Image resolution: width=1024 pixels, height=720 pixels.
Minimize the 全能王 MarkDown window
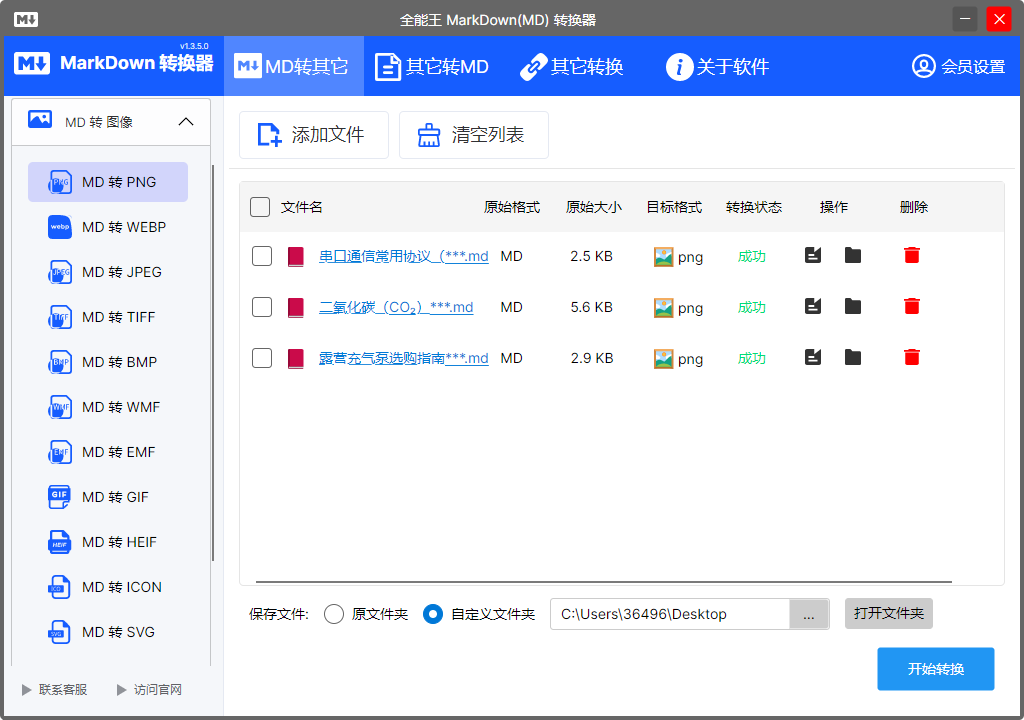point(965,19)
